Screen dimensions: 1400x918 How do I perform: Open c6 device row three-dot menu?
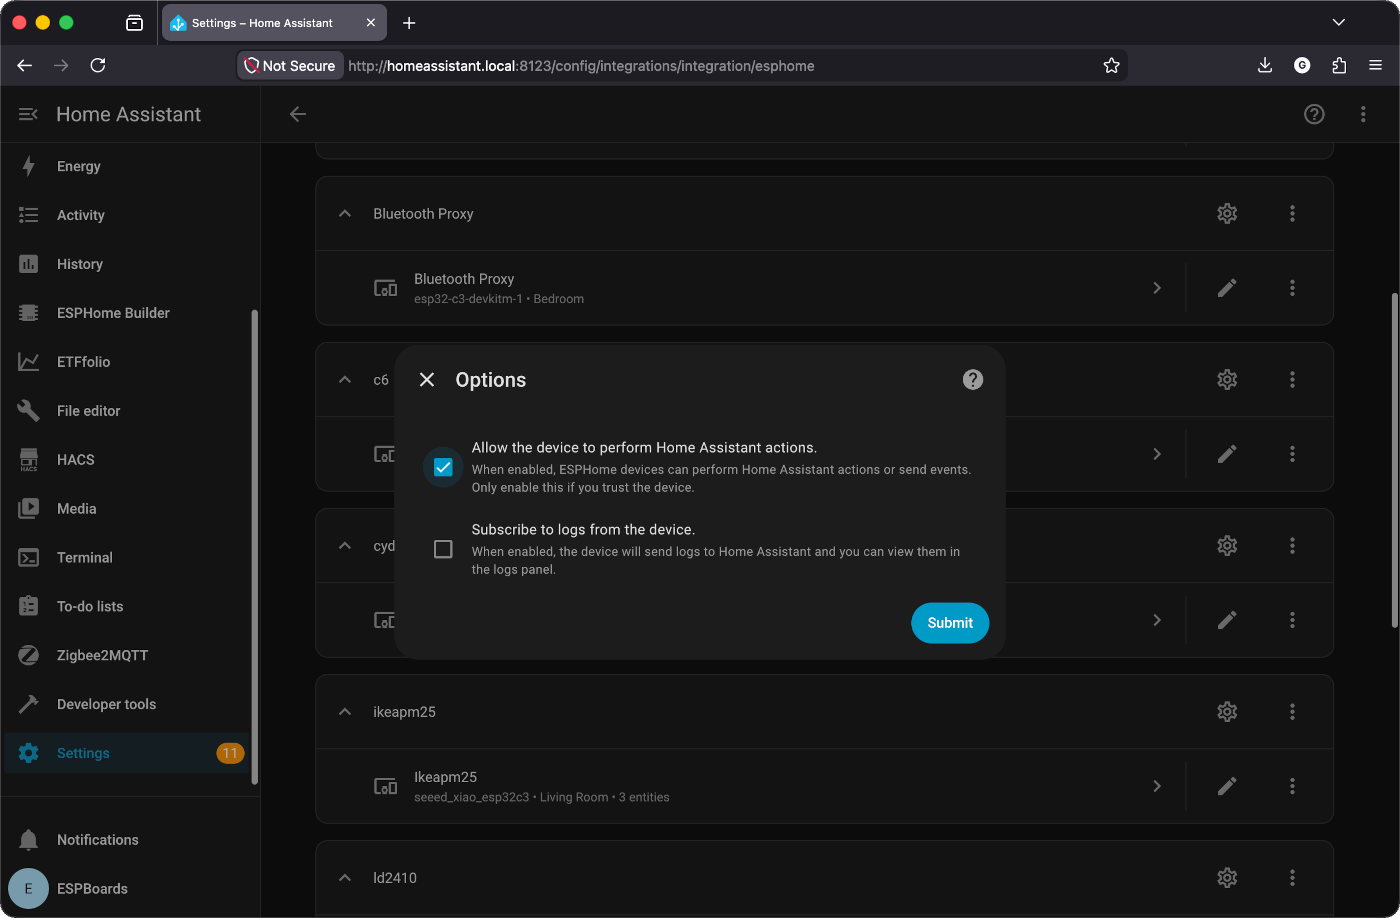[x=1292, y=454]
